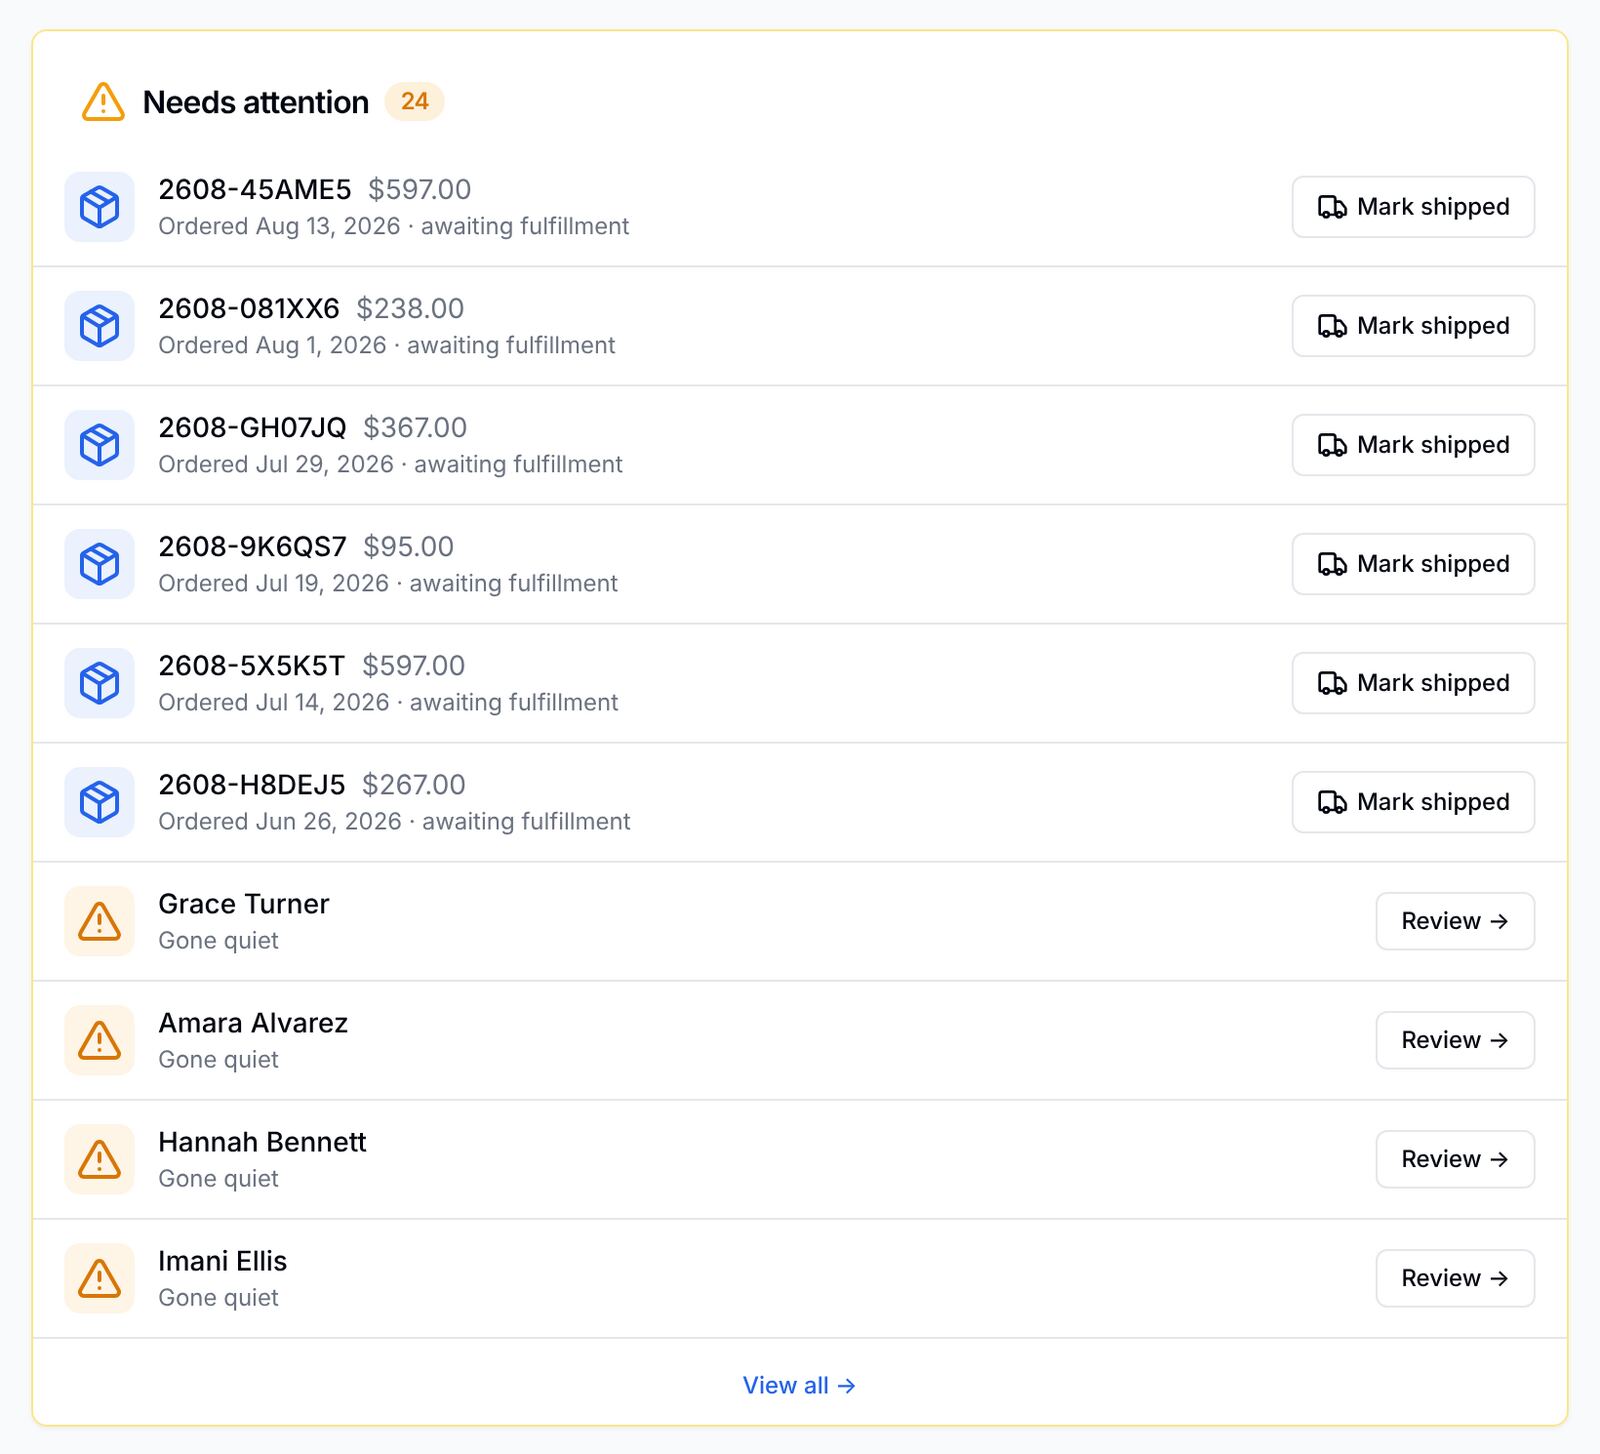1600x1454 pixels.
Task: Select order number 2608-5X5K5T
Action: [x=252, y=665]
